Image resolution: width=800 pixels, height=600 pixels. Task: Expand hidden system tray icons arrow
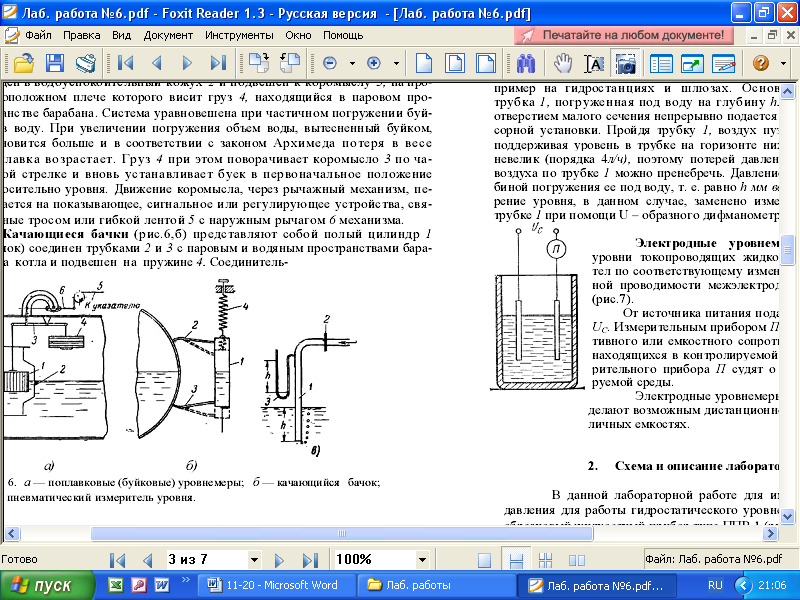point(743,585)
